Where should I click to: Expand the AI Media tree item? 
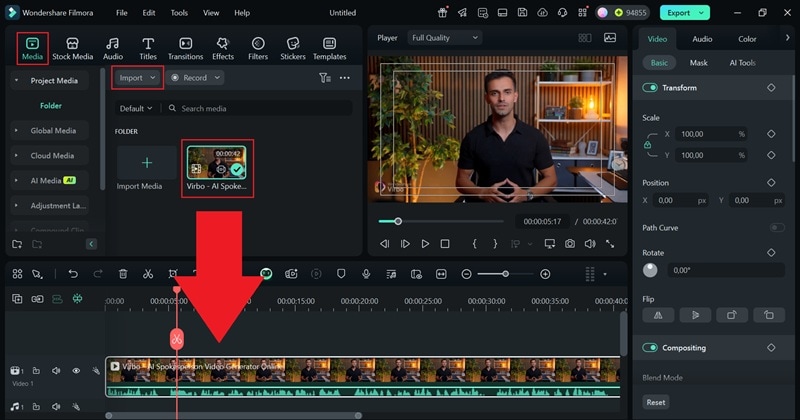point(16,180)
